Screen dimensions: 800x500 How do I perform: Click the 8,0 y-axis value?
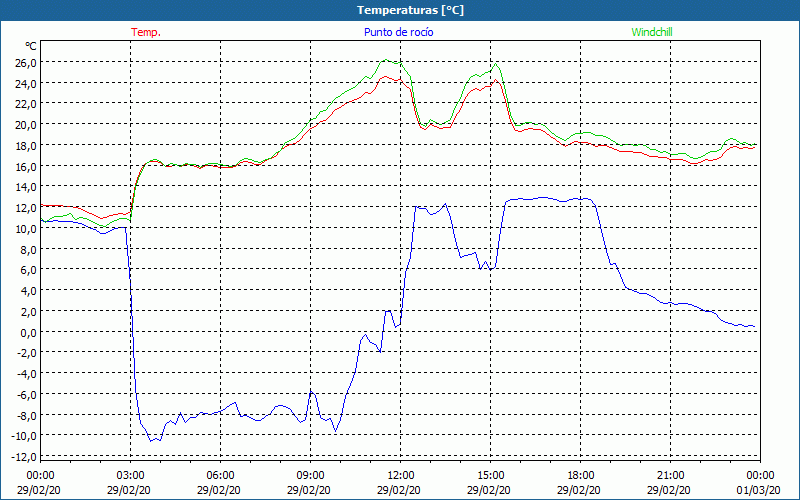29,249
